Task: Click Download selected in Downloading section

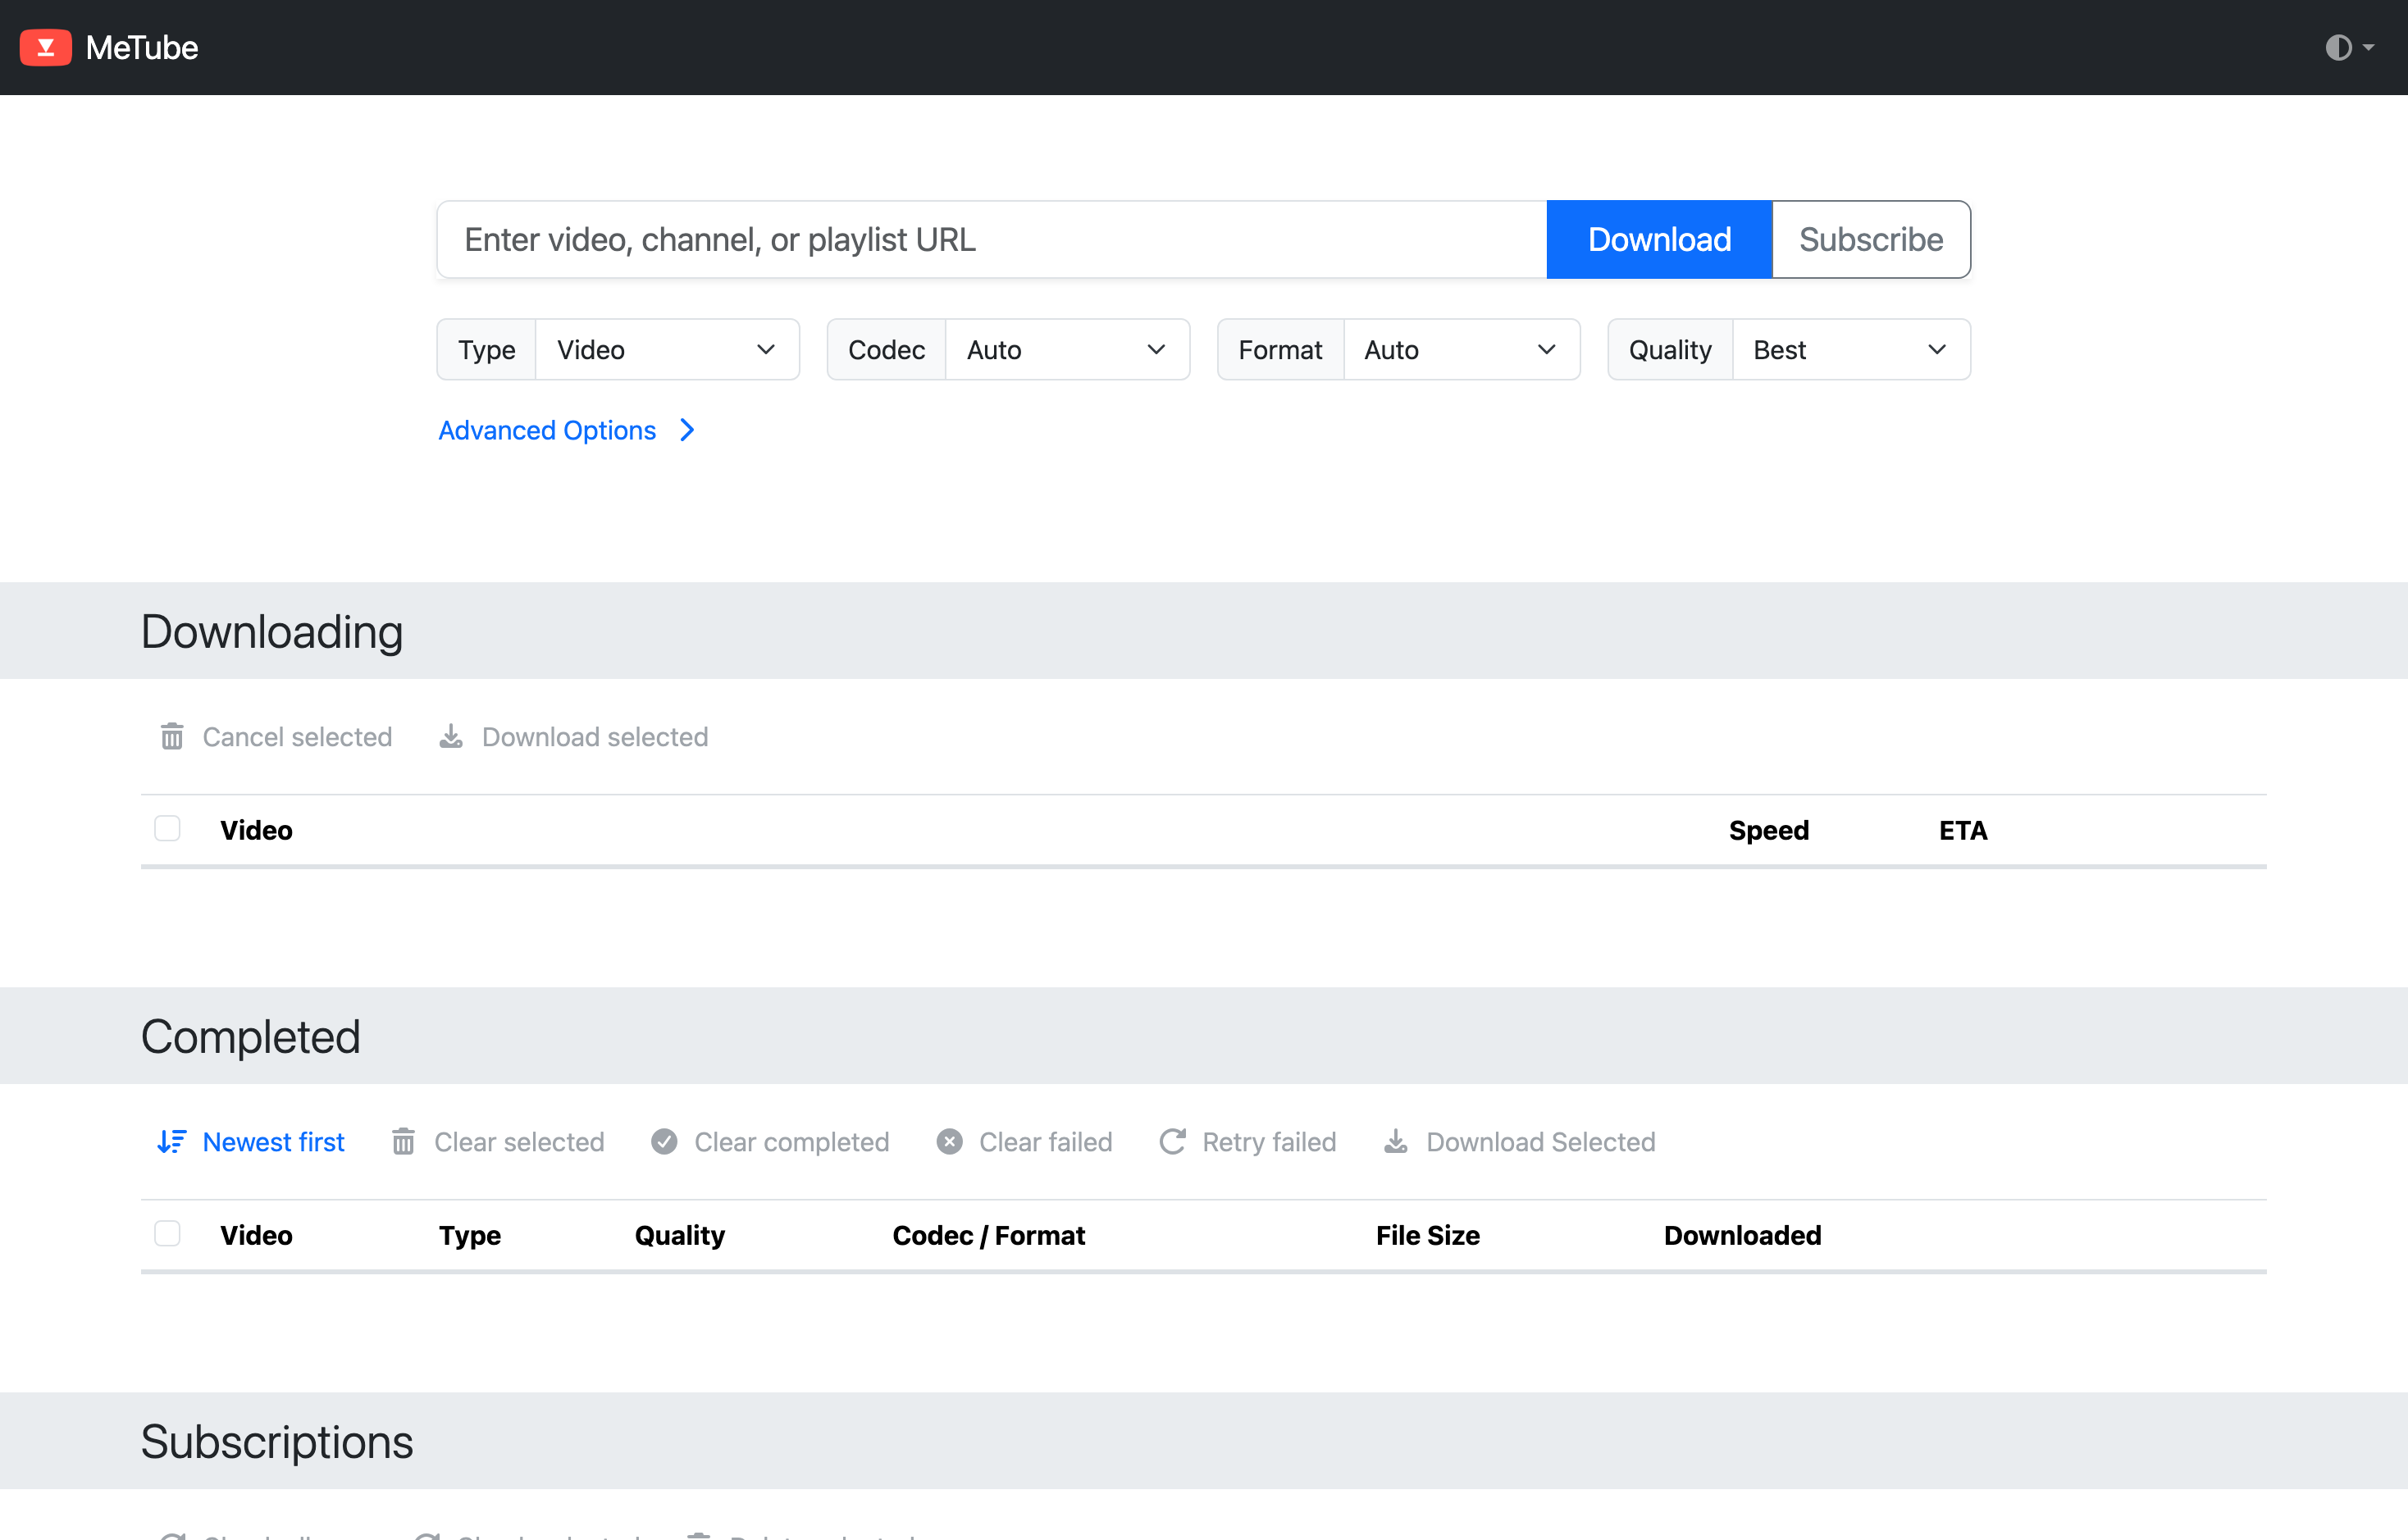Action: coord(574,737)
